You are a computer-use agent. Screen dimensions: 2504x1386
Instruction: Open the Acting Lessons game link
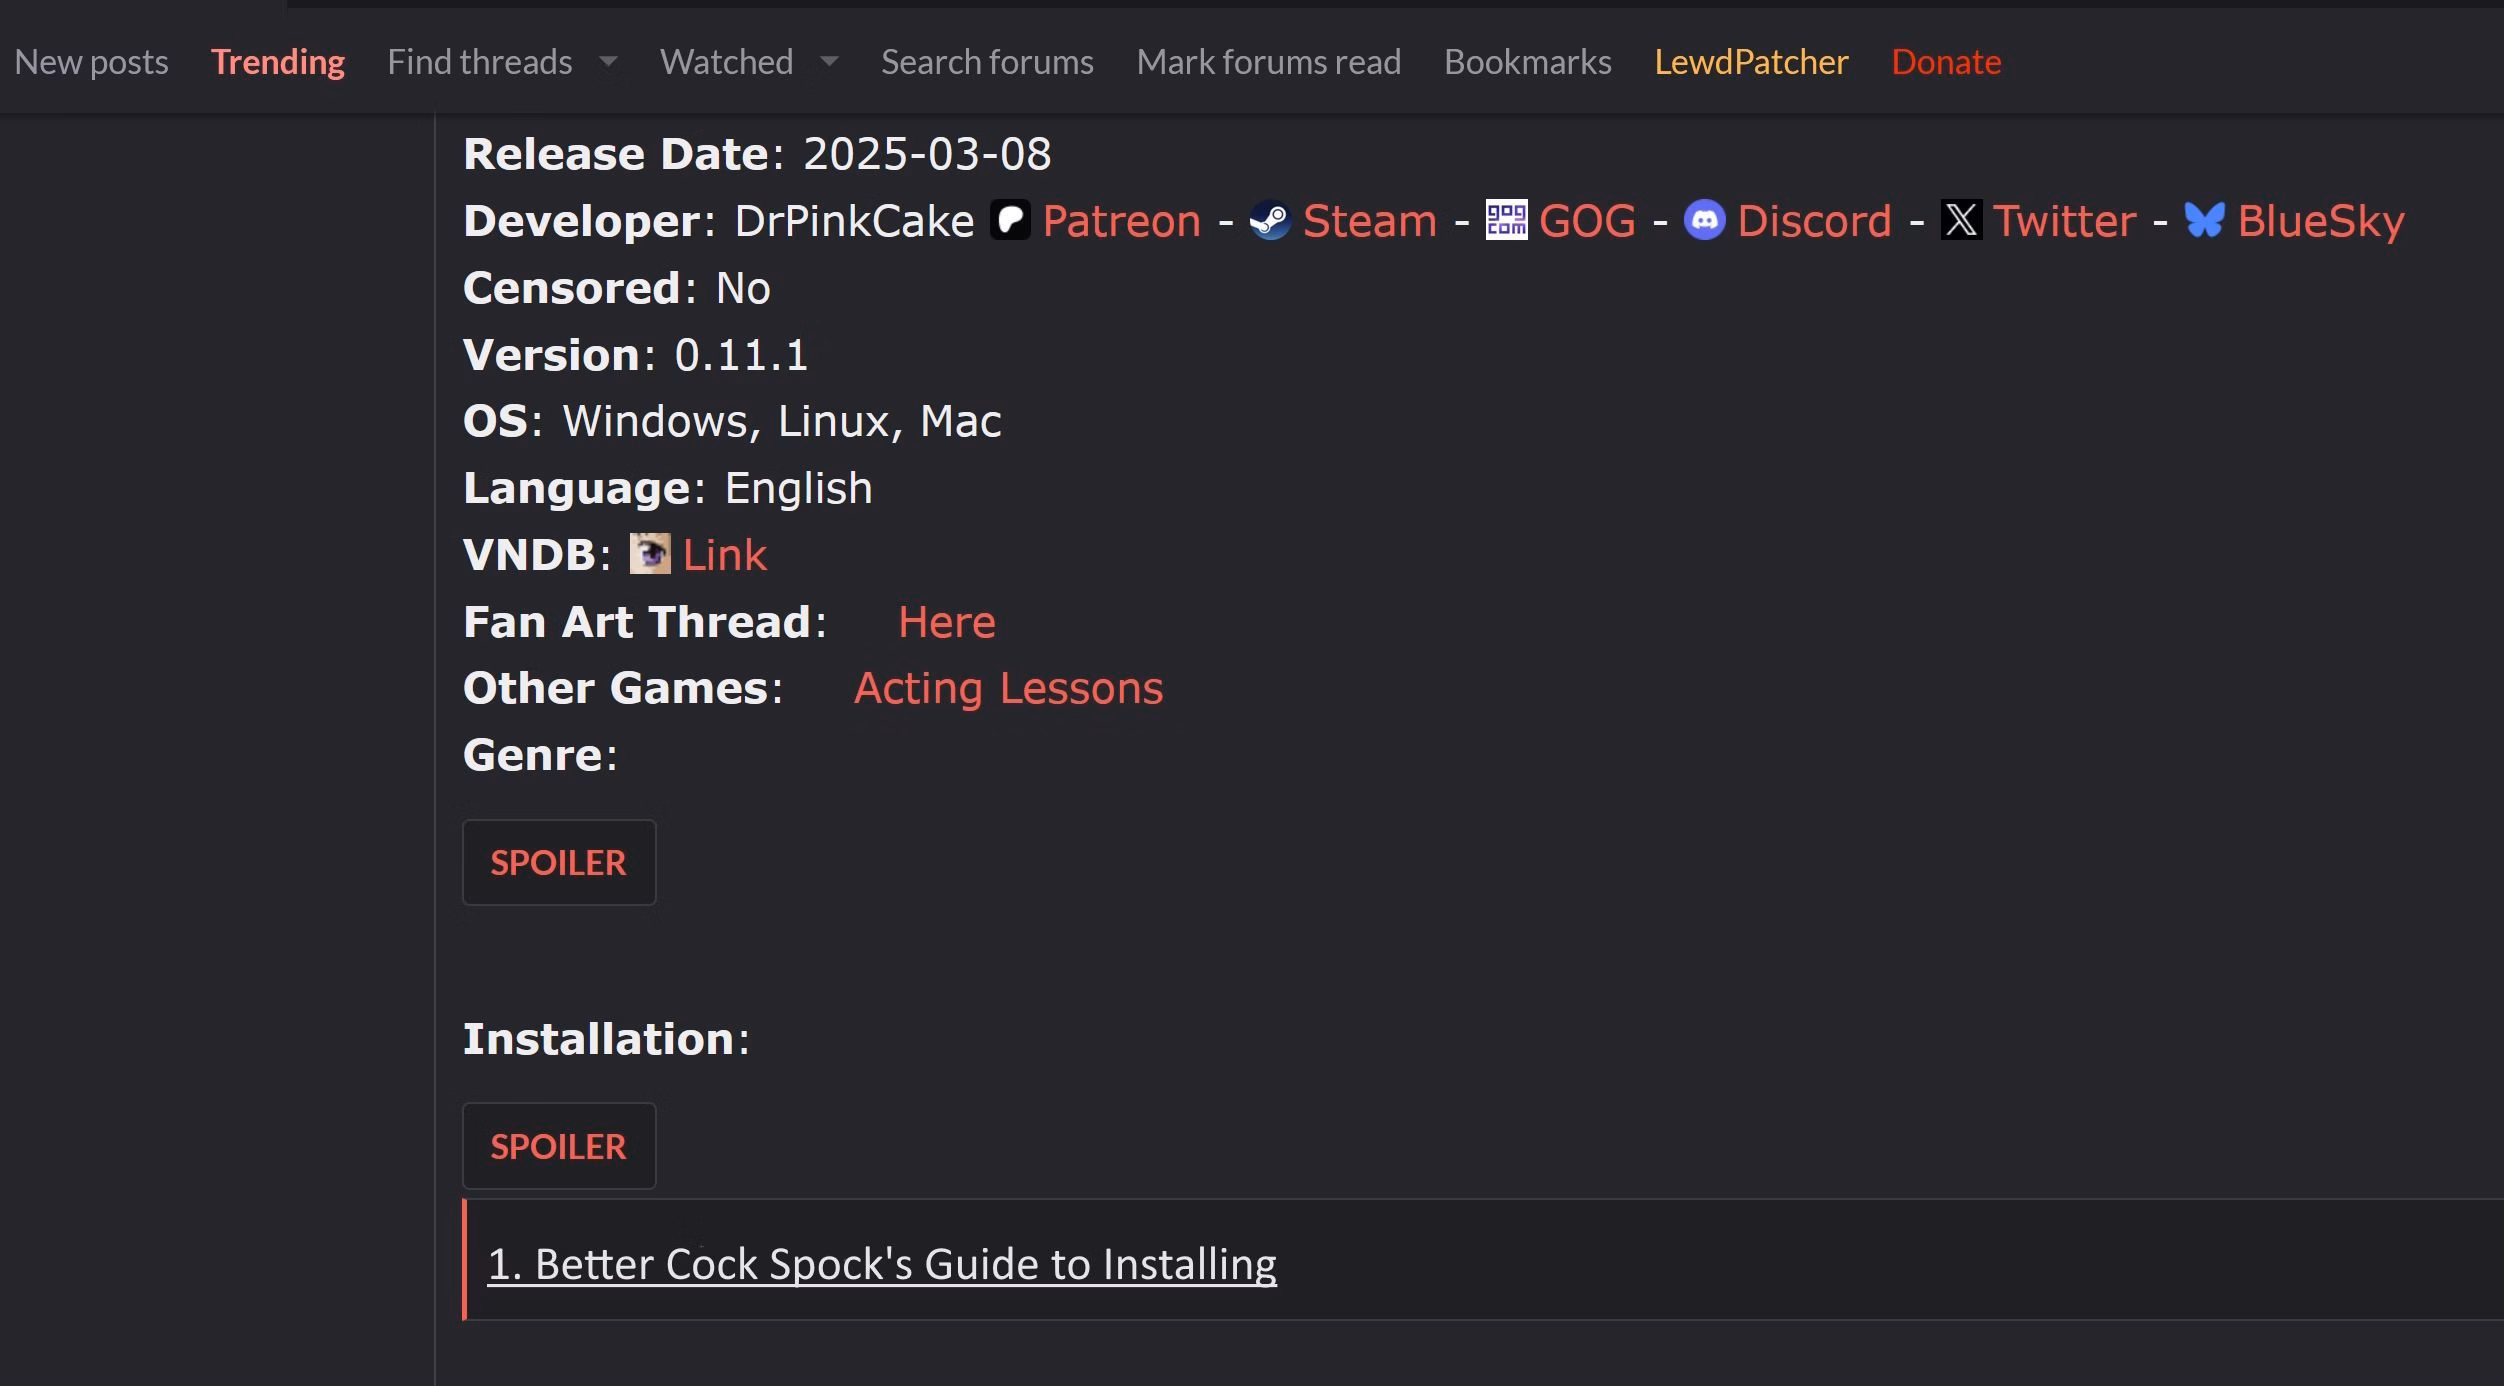tap(1008, 688)
